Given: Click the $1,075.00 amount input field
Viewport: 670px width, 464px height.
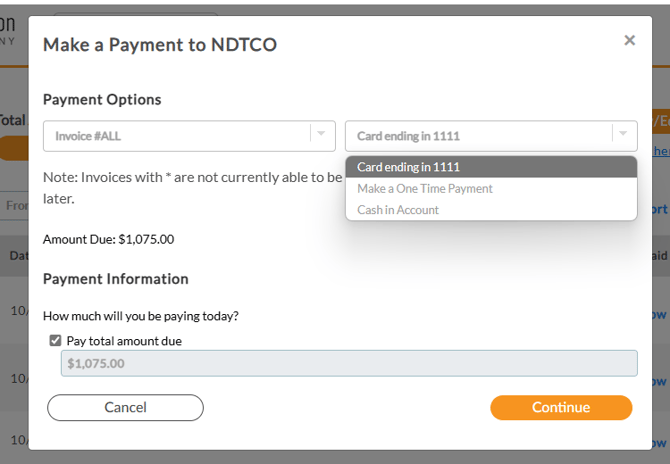Looking at the screenshot, I should (x=349, y=364).
